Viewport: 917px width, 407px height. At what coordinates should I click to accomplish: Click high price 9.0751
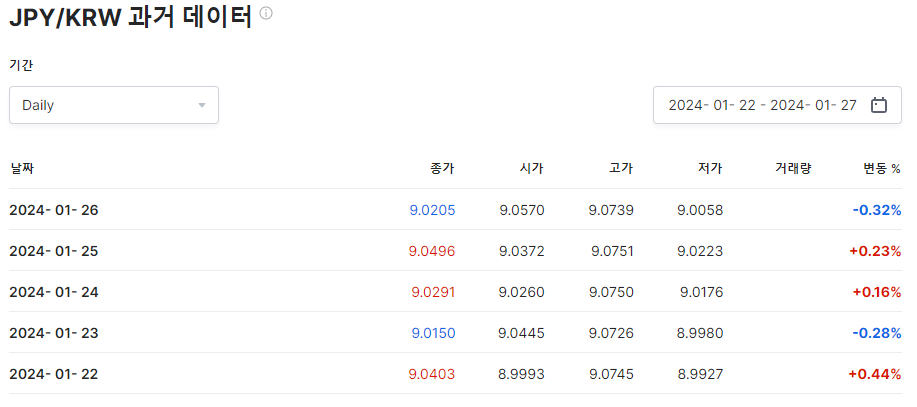[x=612, y=251]
